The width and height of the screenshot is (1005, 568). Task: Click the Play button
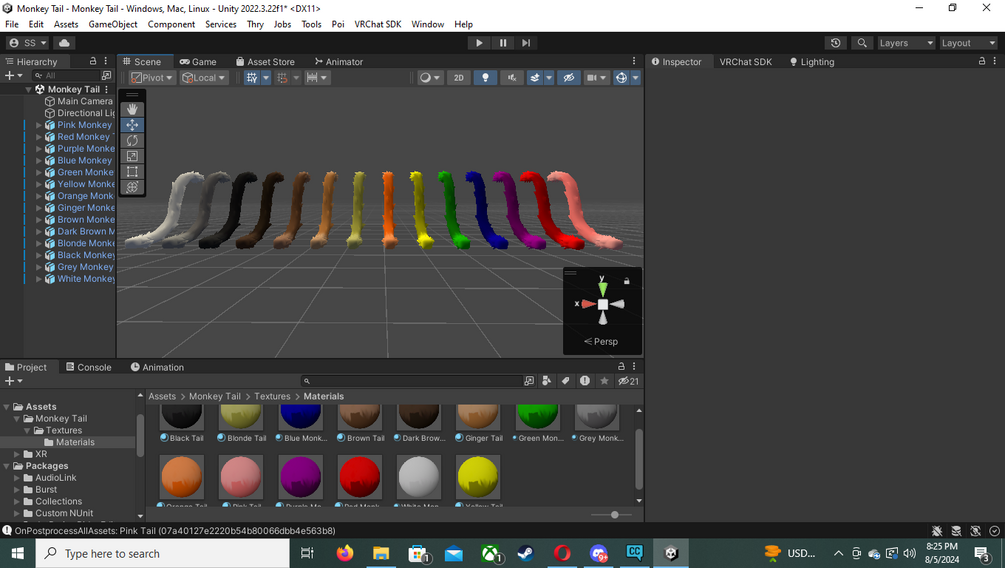click(479, 43)
